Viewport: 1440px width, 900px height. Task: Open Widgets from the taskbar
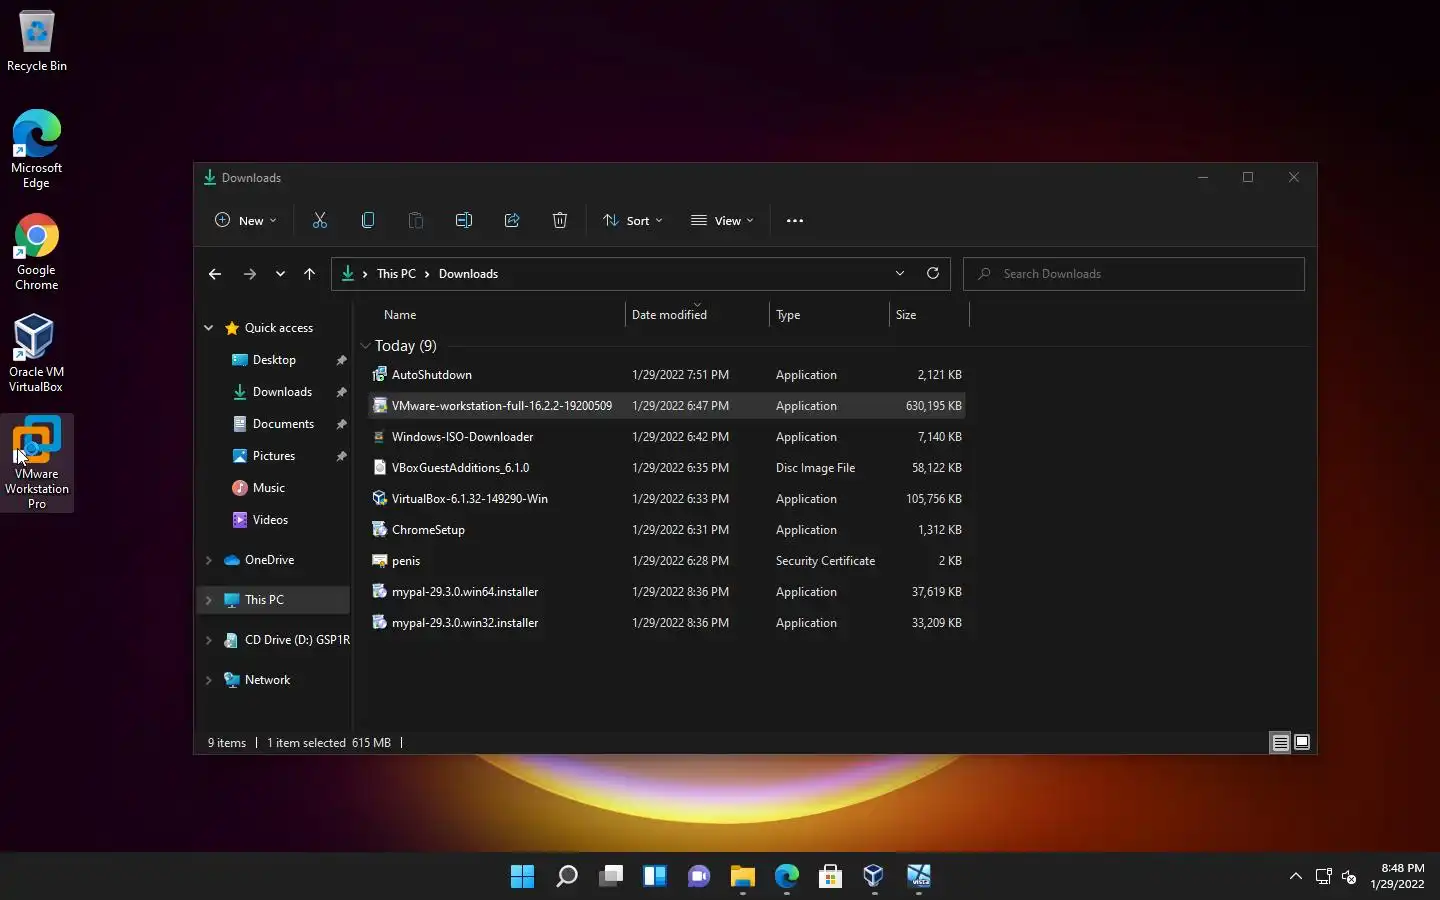(x=655, y=877)
